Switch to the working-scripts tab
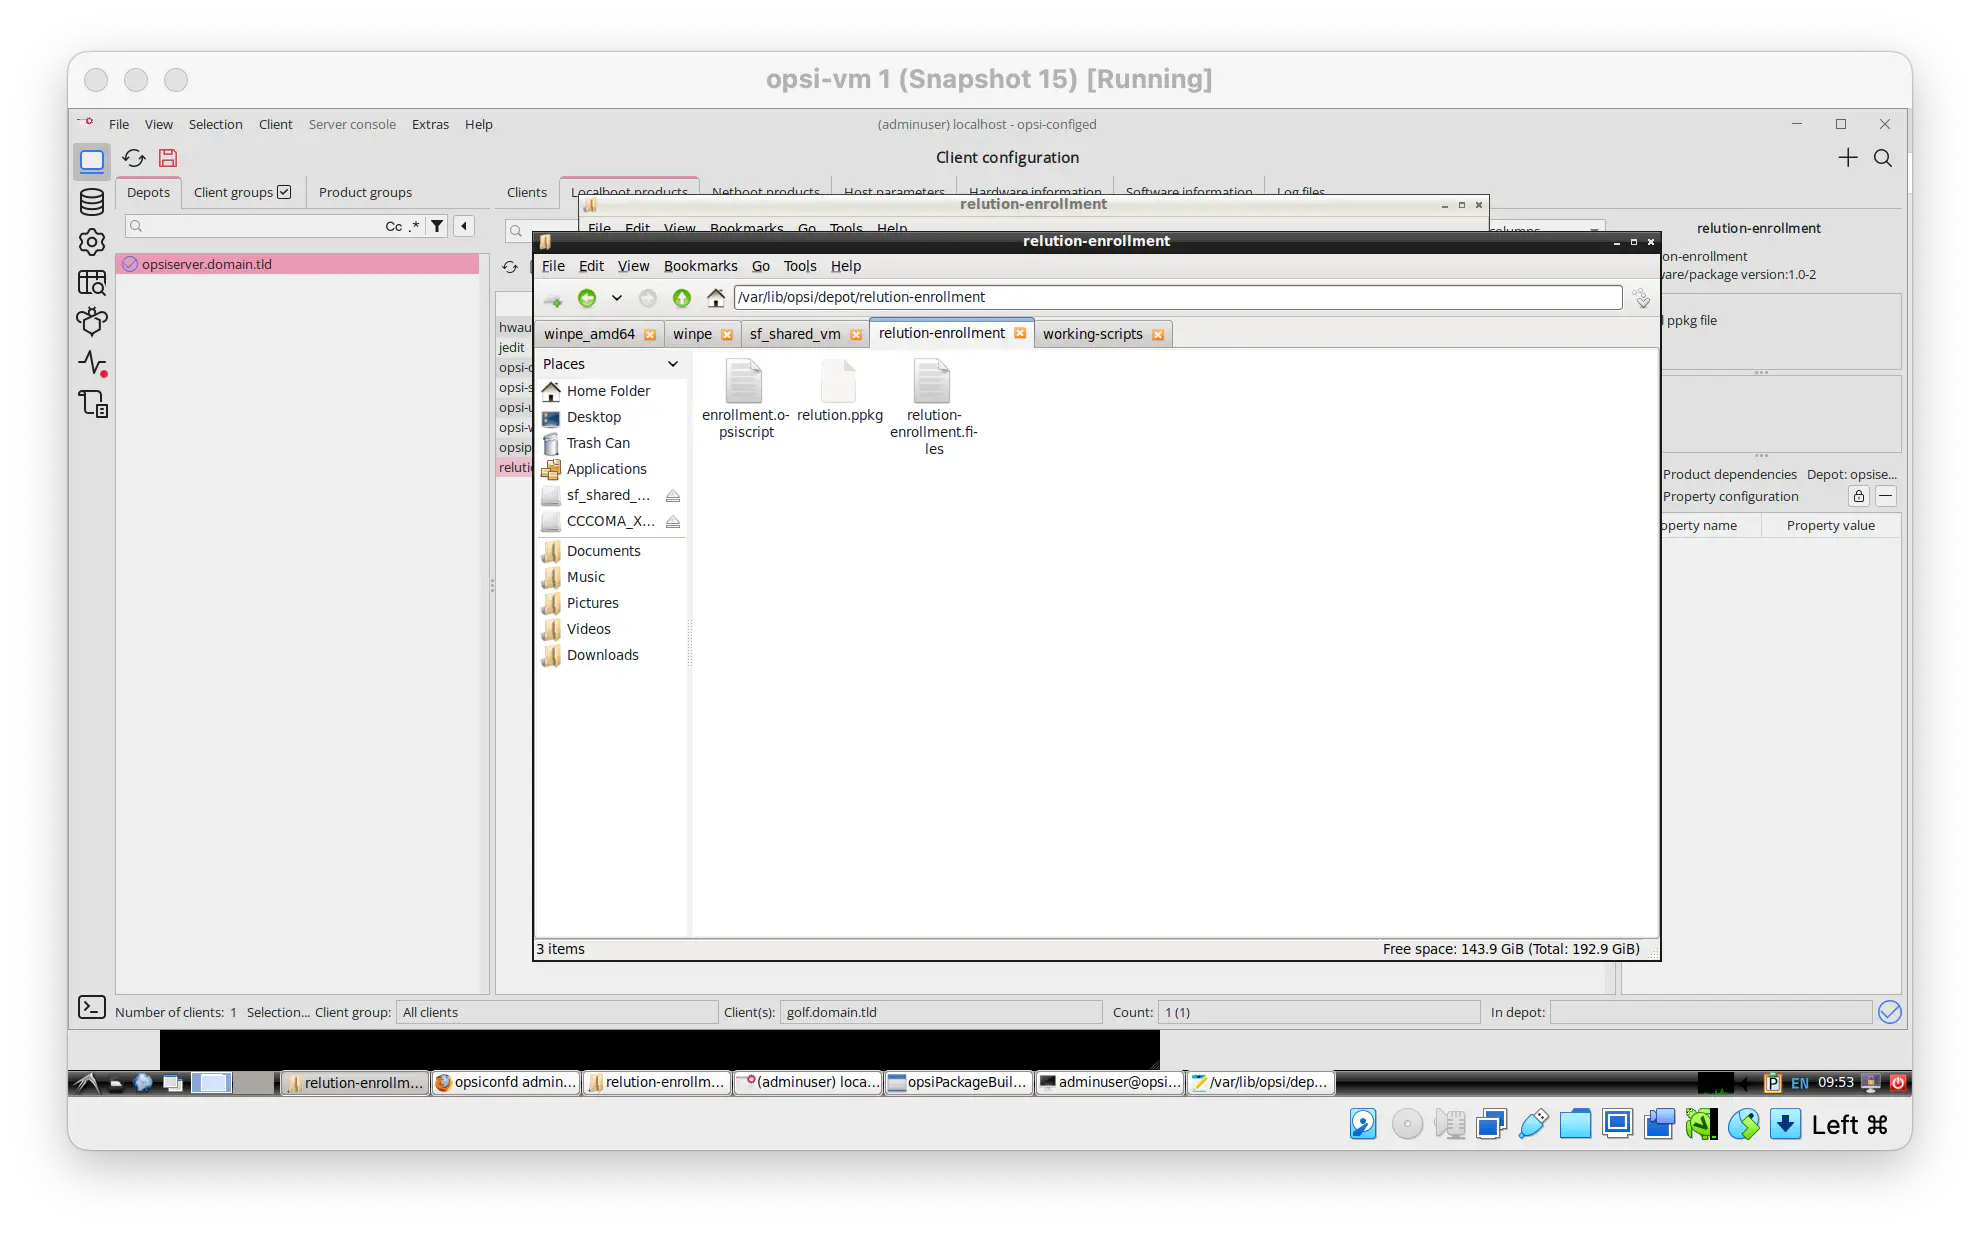Image resolution: width=1980 pixels, height=1234 pixels. (1092, 334)
